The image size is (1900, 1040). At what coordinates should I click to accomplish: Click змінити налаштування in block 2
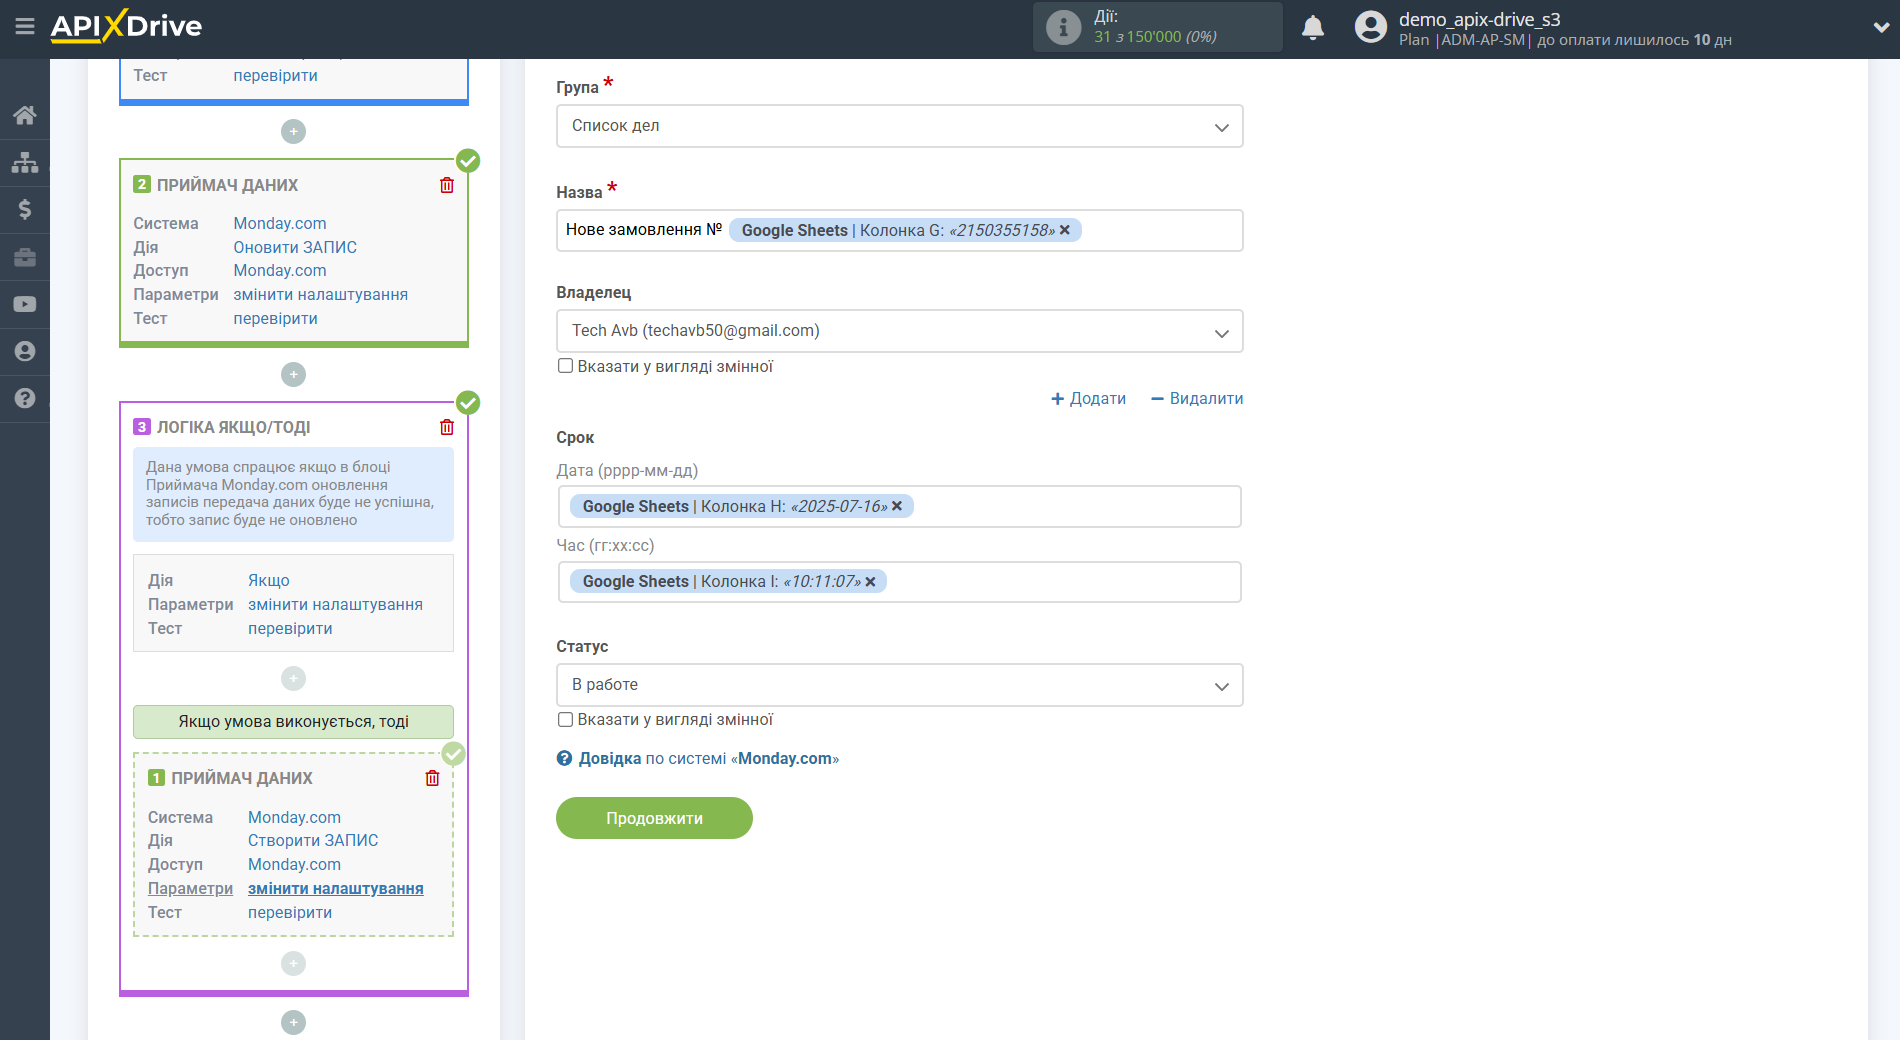[320, 294]
